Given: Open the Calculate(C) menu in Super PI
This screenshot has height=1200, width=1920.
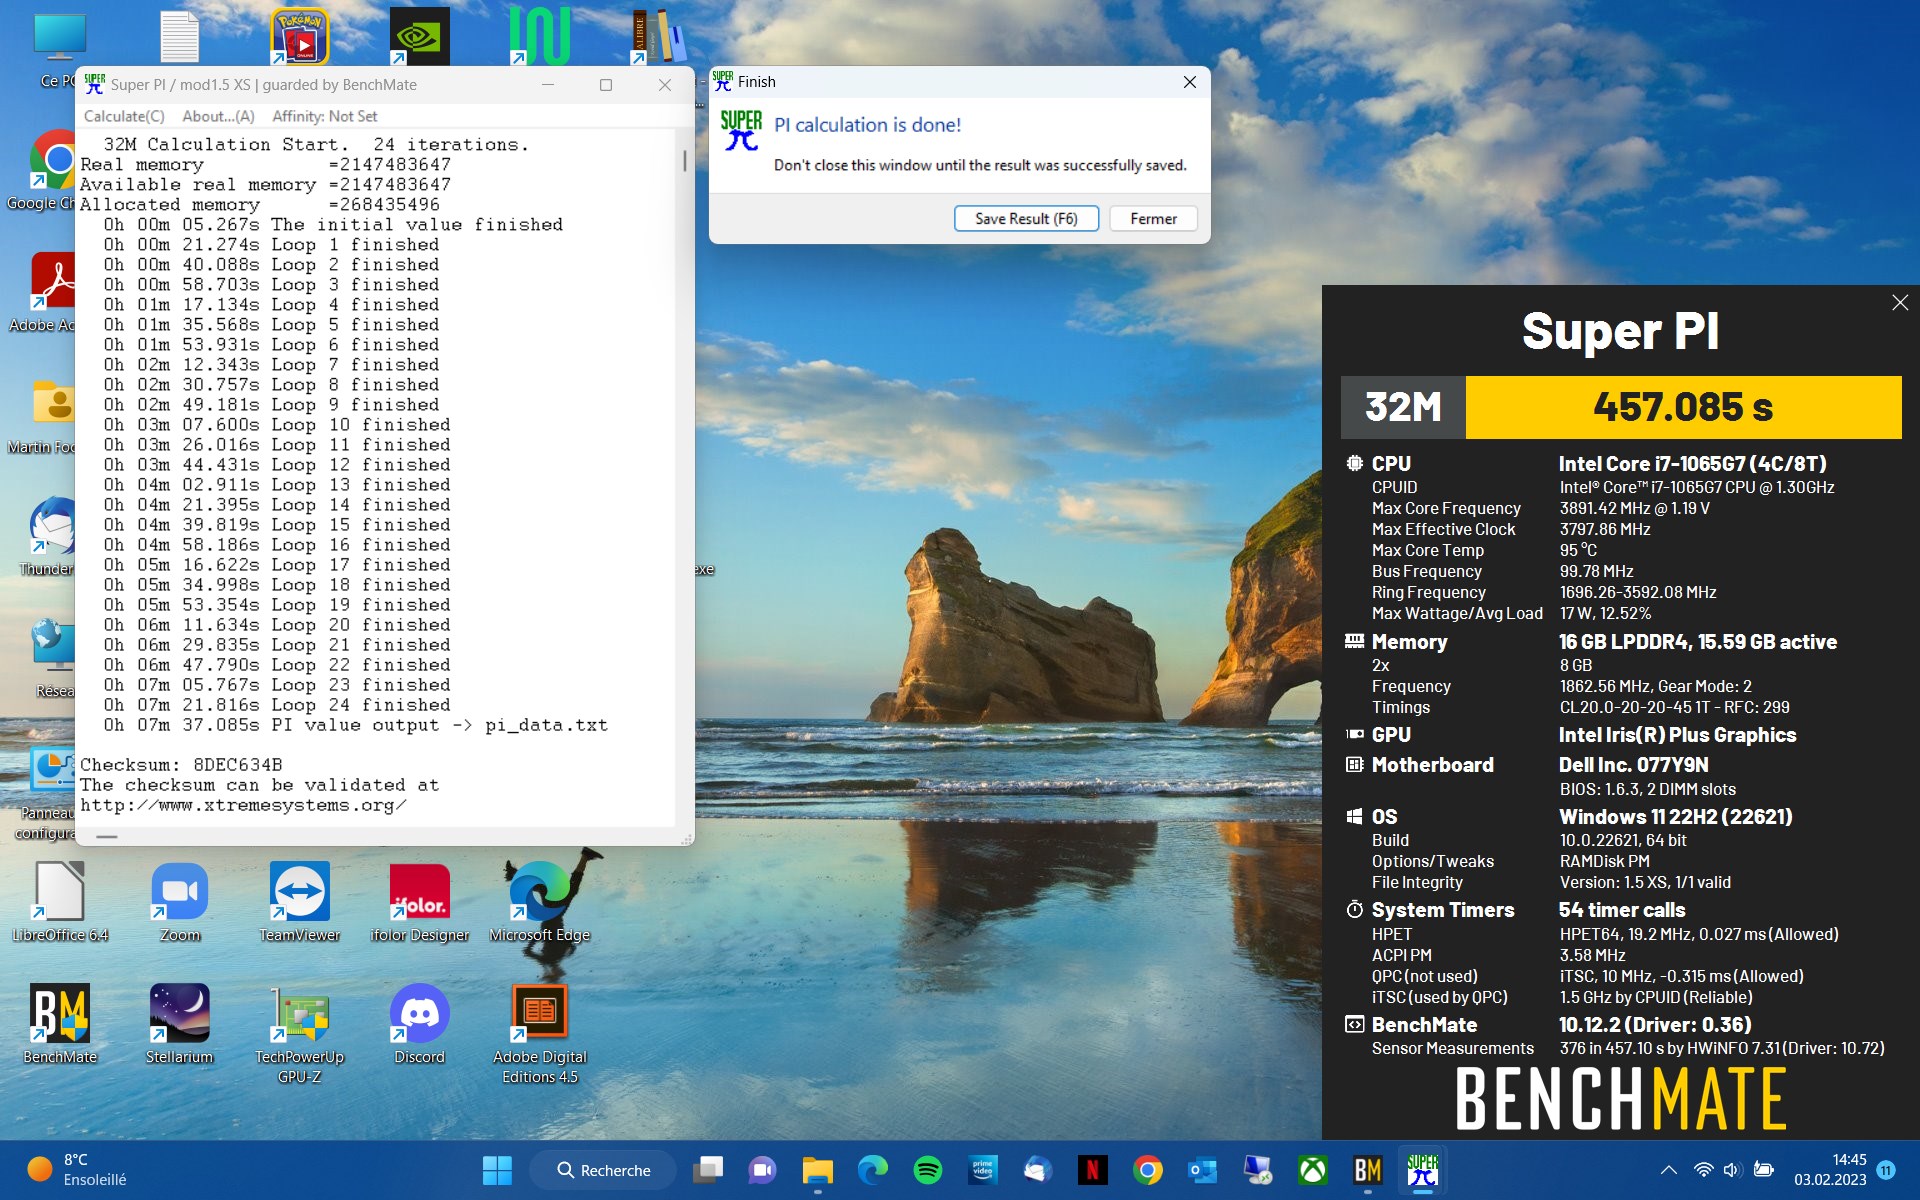Looking at the screenshot, I should click(x=124, y=116).
